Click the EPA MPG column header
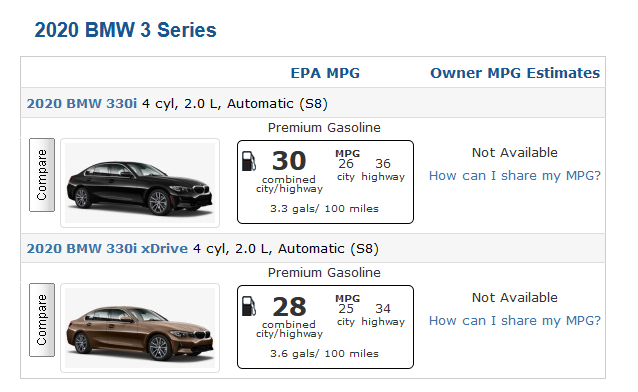This screenshot has width=638, height=392. (x=325, y=73)
